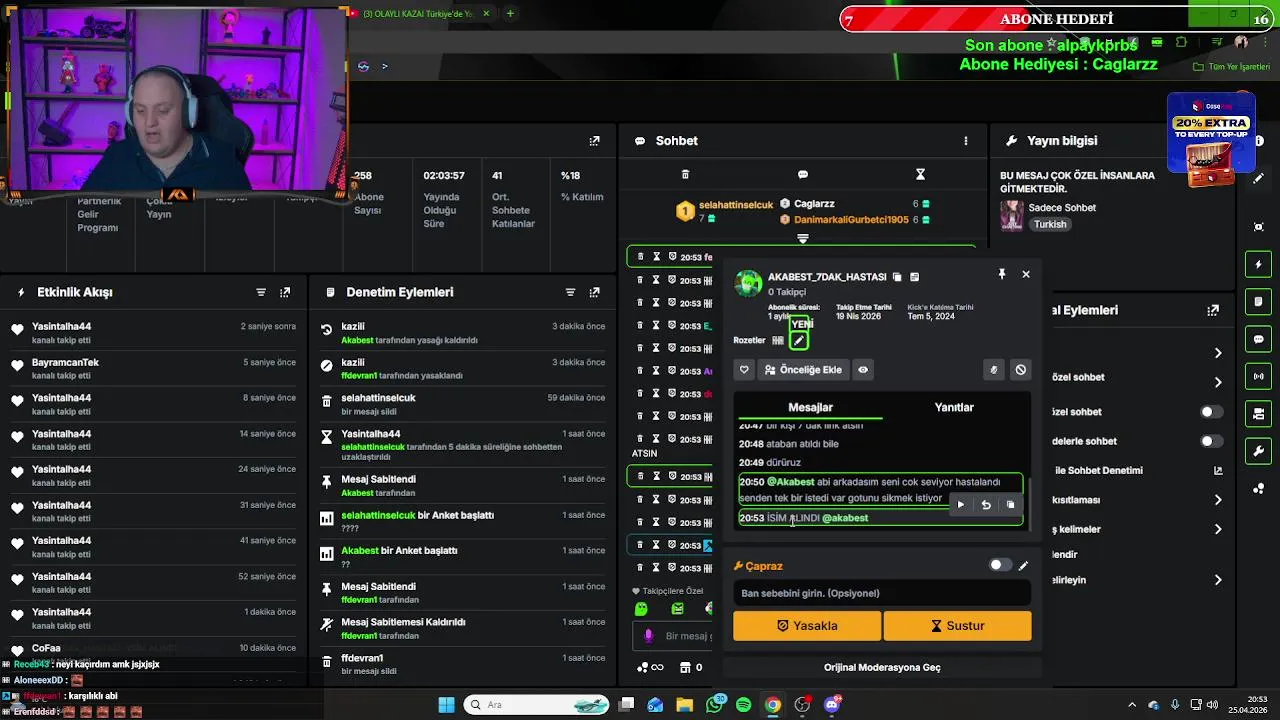Click the ban reason input field
The height and width of the screenshot is (720, 1280).
pyautogui.click(x=881, y=593)
